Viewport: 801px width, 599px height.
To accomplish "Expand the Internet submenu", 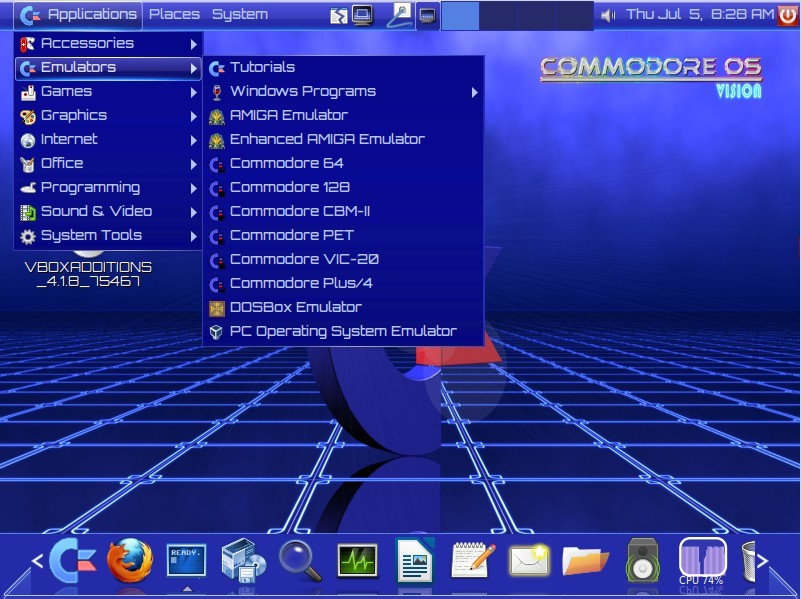I will tap(108, 139).
